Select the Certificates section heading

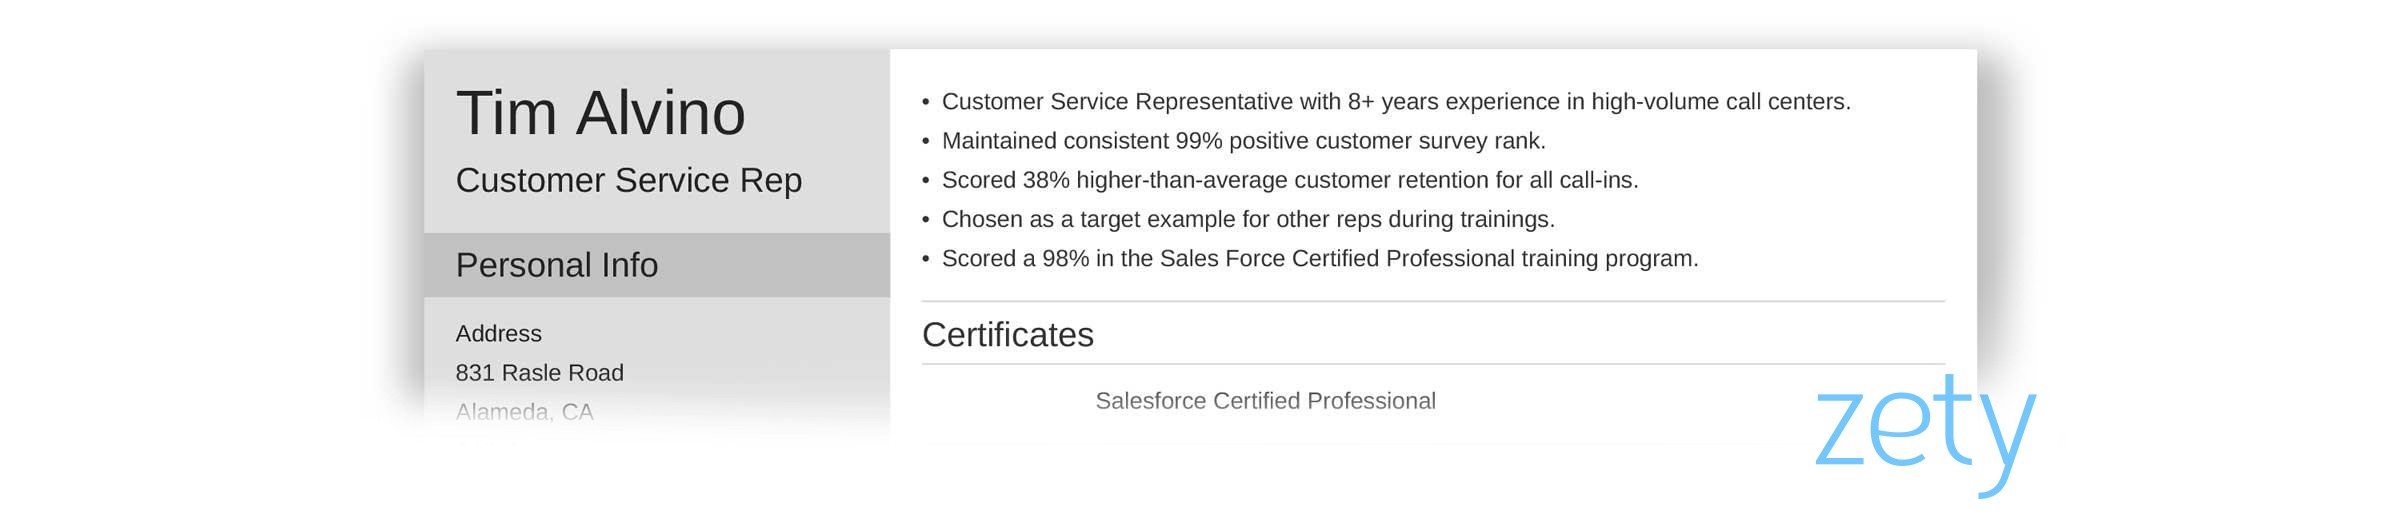[x=1008, y=334]
